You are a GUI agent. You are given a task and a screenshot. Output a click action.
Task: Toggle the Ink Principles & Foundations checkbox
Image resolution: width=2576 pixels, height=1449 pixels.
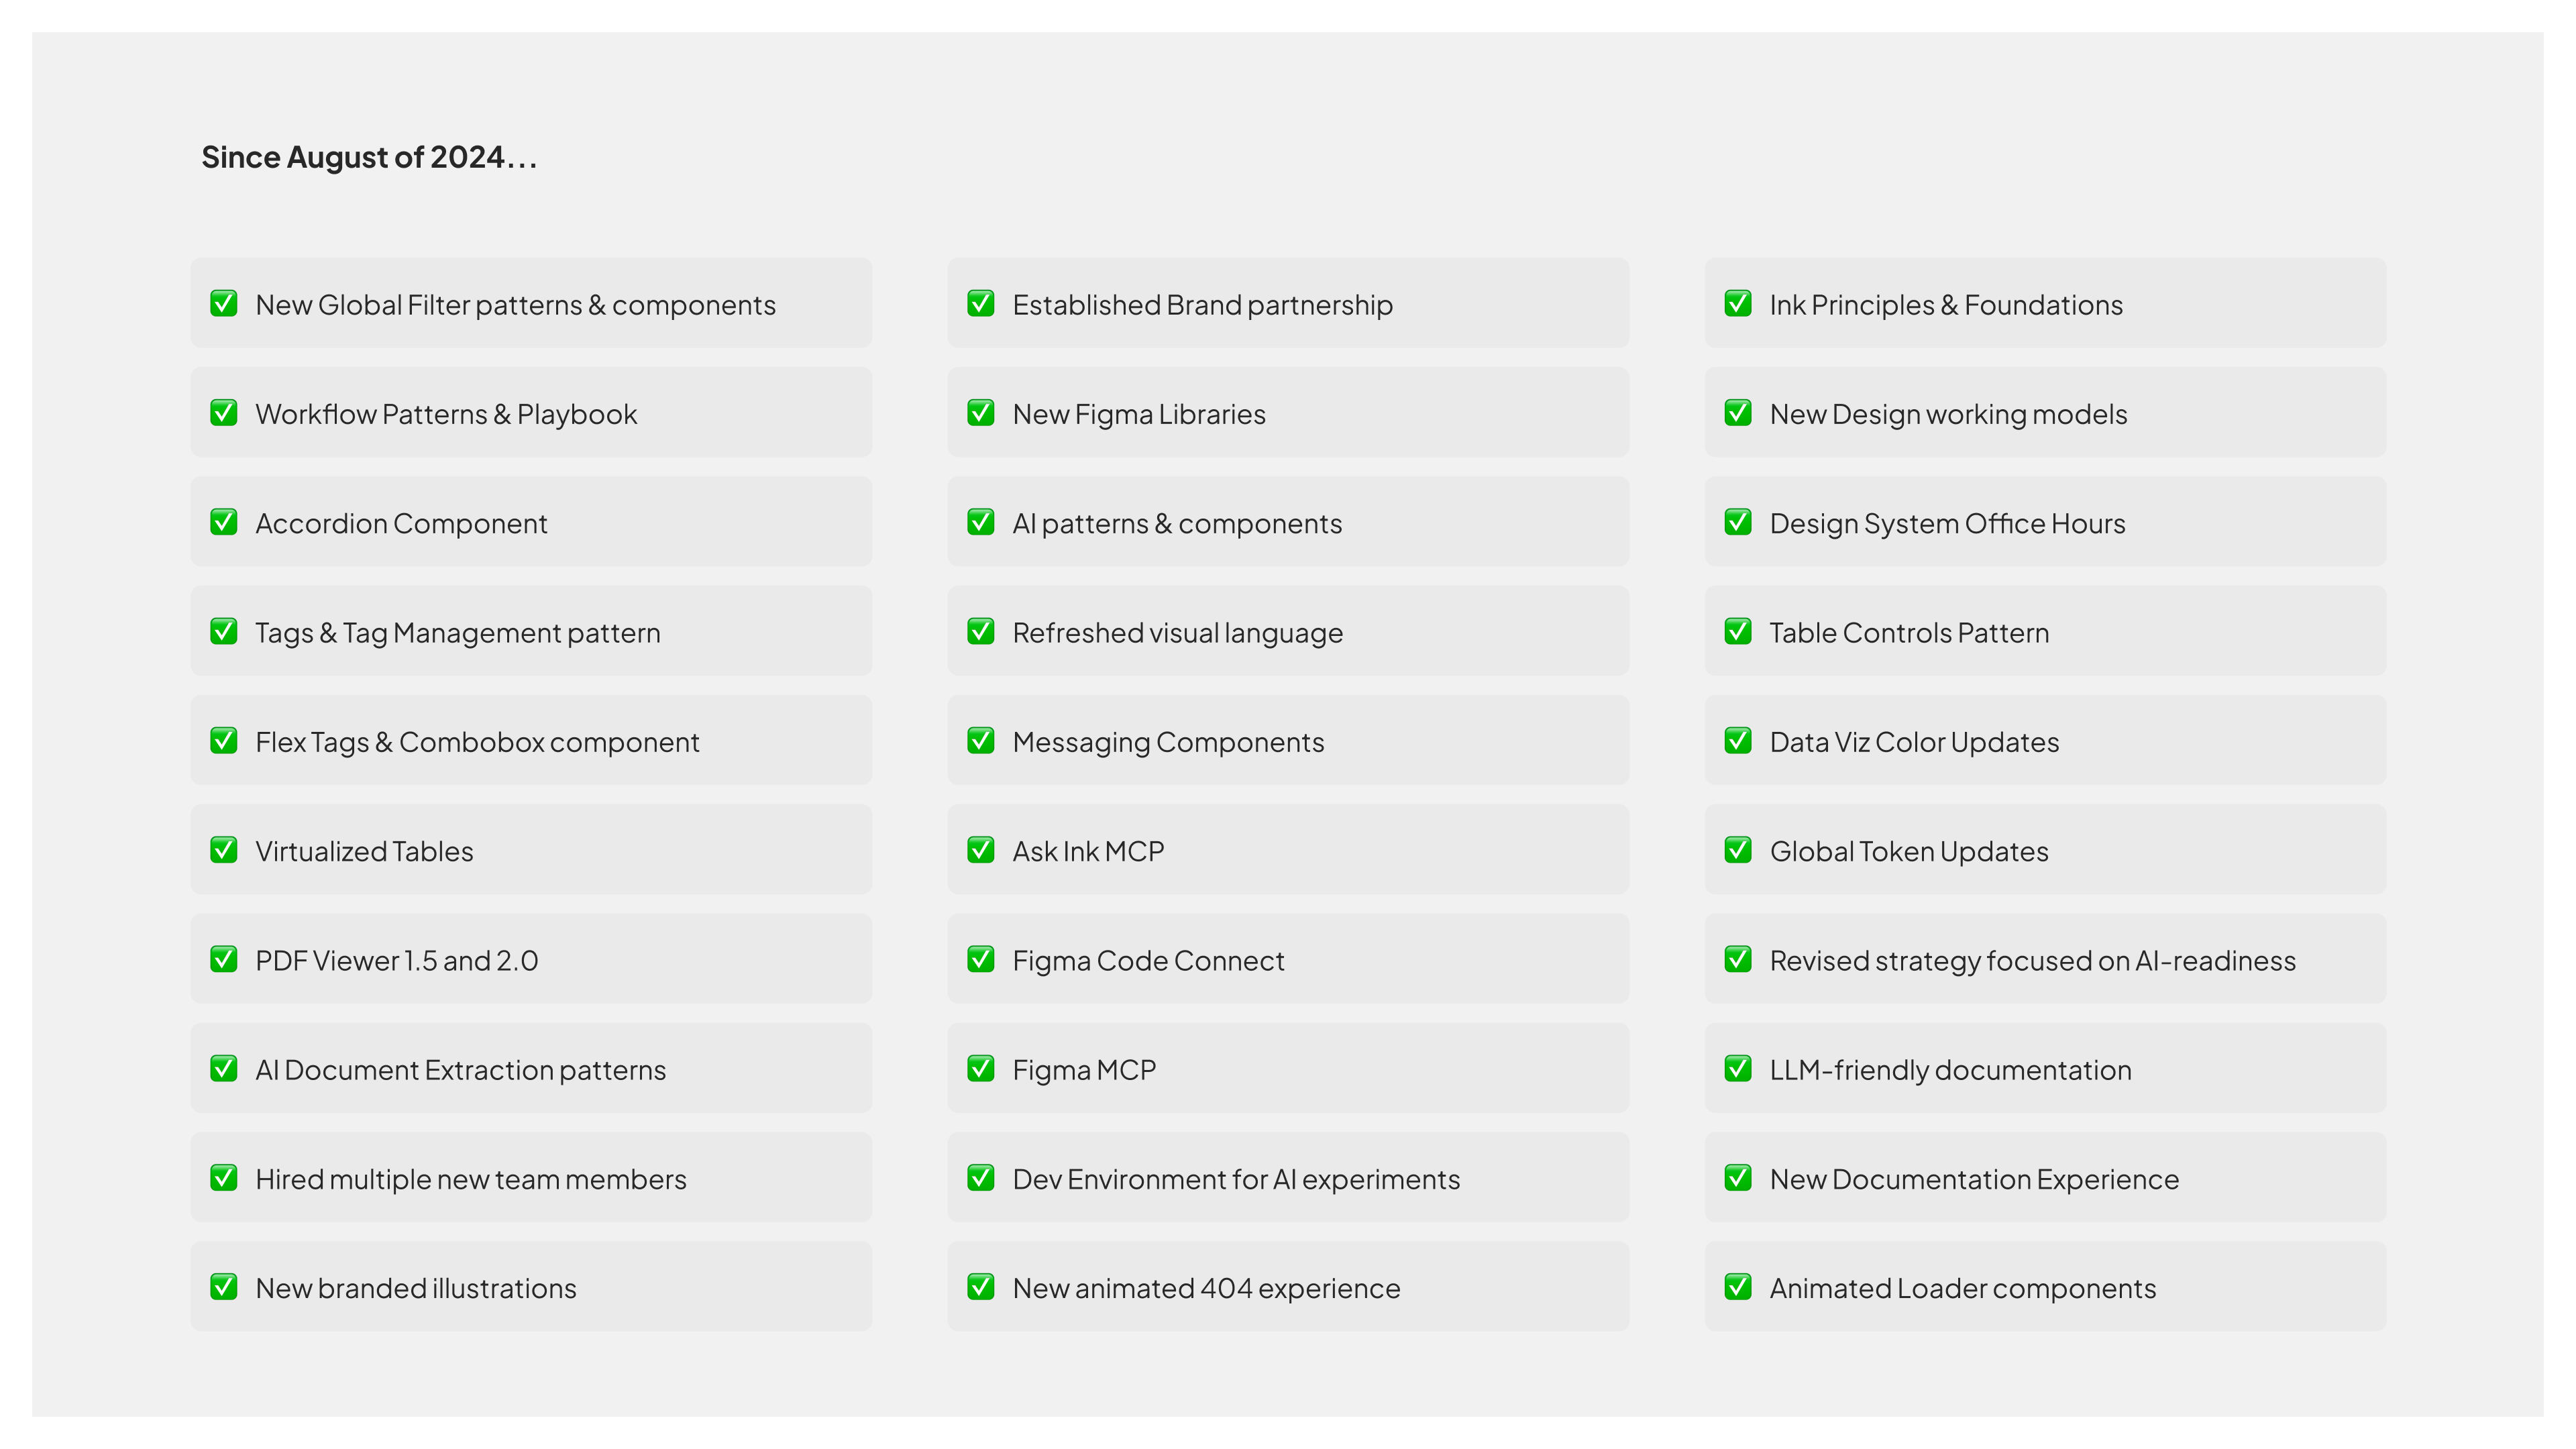[1738, 304]
